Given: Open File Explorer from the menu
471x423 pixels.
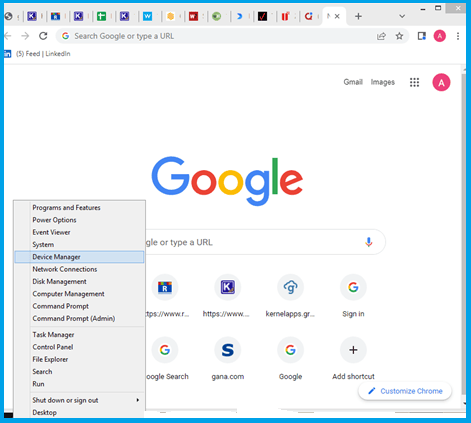Looking at the screenshot, I should point(79,359).
